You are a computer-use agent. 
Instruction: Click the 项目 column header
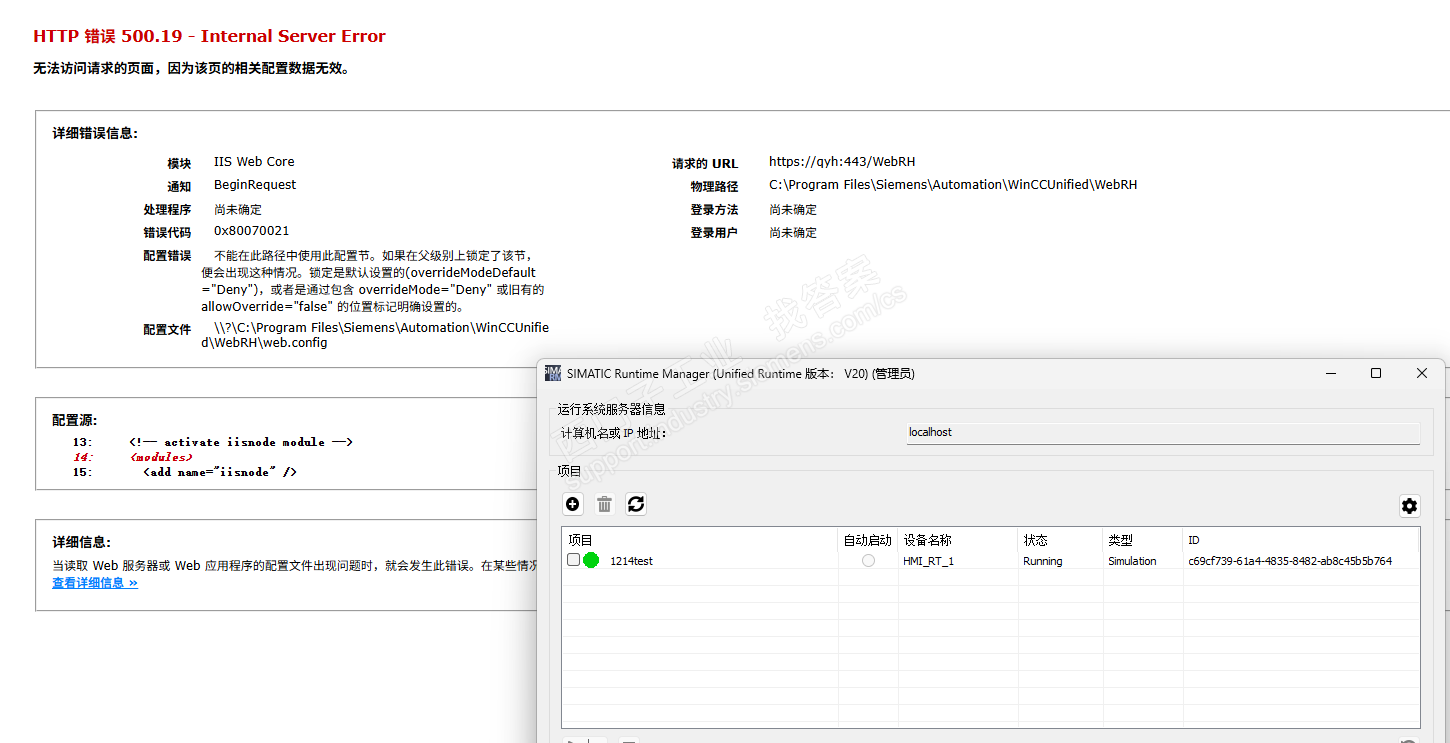pyautogui.click(x=700, y=540)
